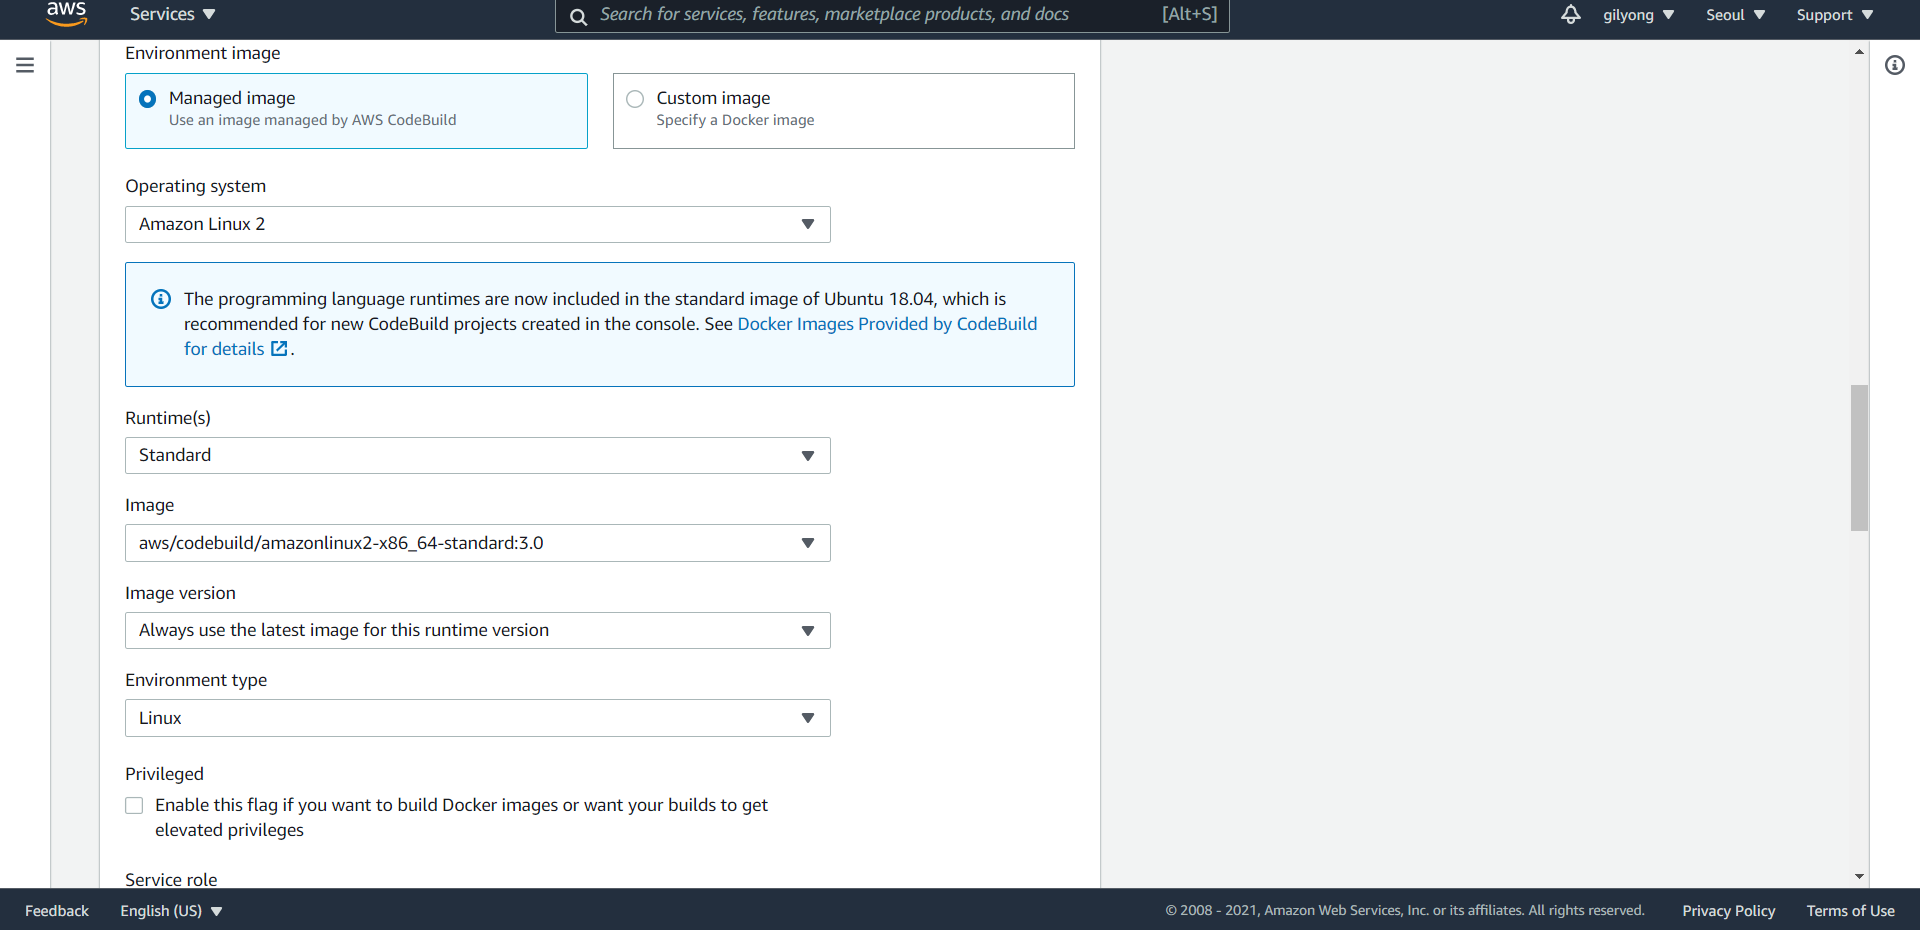
Task: Click 'Specify a Docker image' description text
Action: 735,120
